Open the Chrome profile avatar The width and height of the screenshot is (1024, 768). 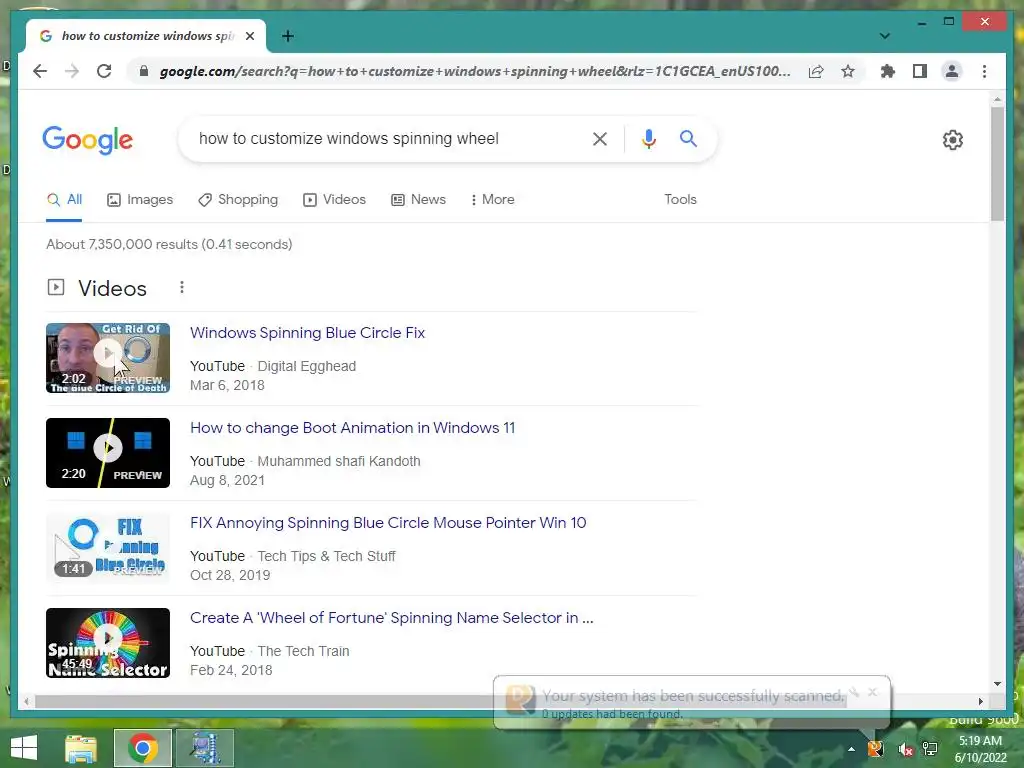[952, 71]
